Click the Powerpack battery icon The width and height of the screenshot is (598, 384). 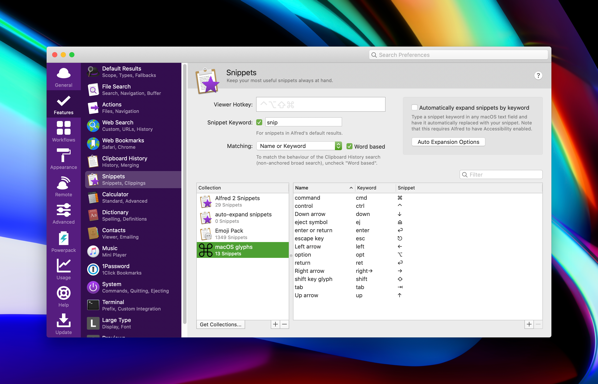[63, 239]
